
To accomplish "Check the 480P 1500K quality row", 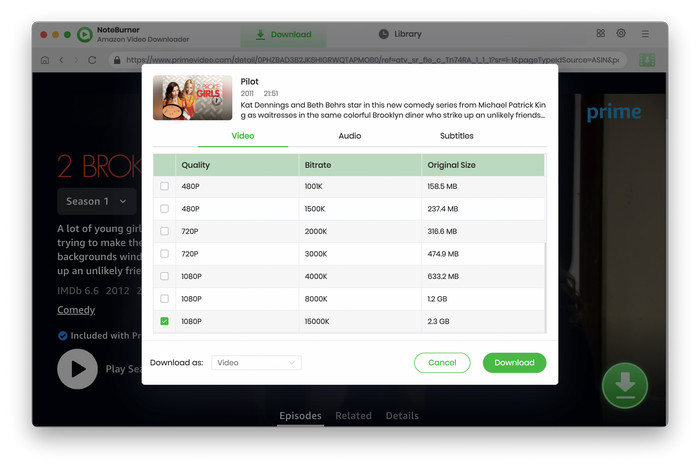I will tap(164, 208).
